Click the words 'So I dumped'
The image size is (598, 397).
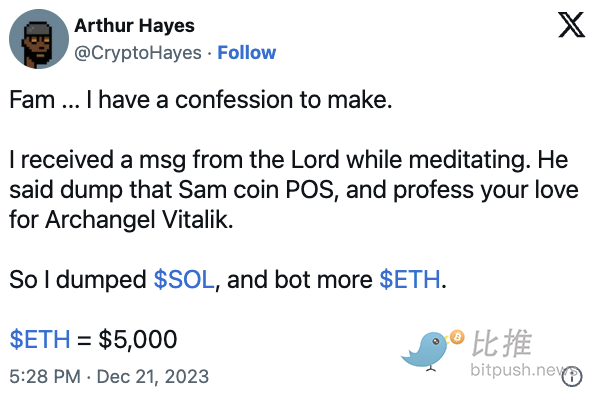click(78, 280)
